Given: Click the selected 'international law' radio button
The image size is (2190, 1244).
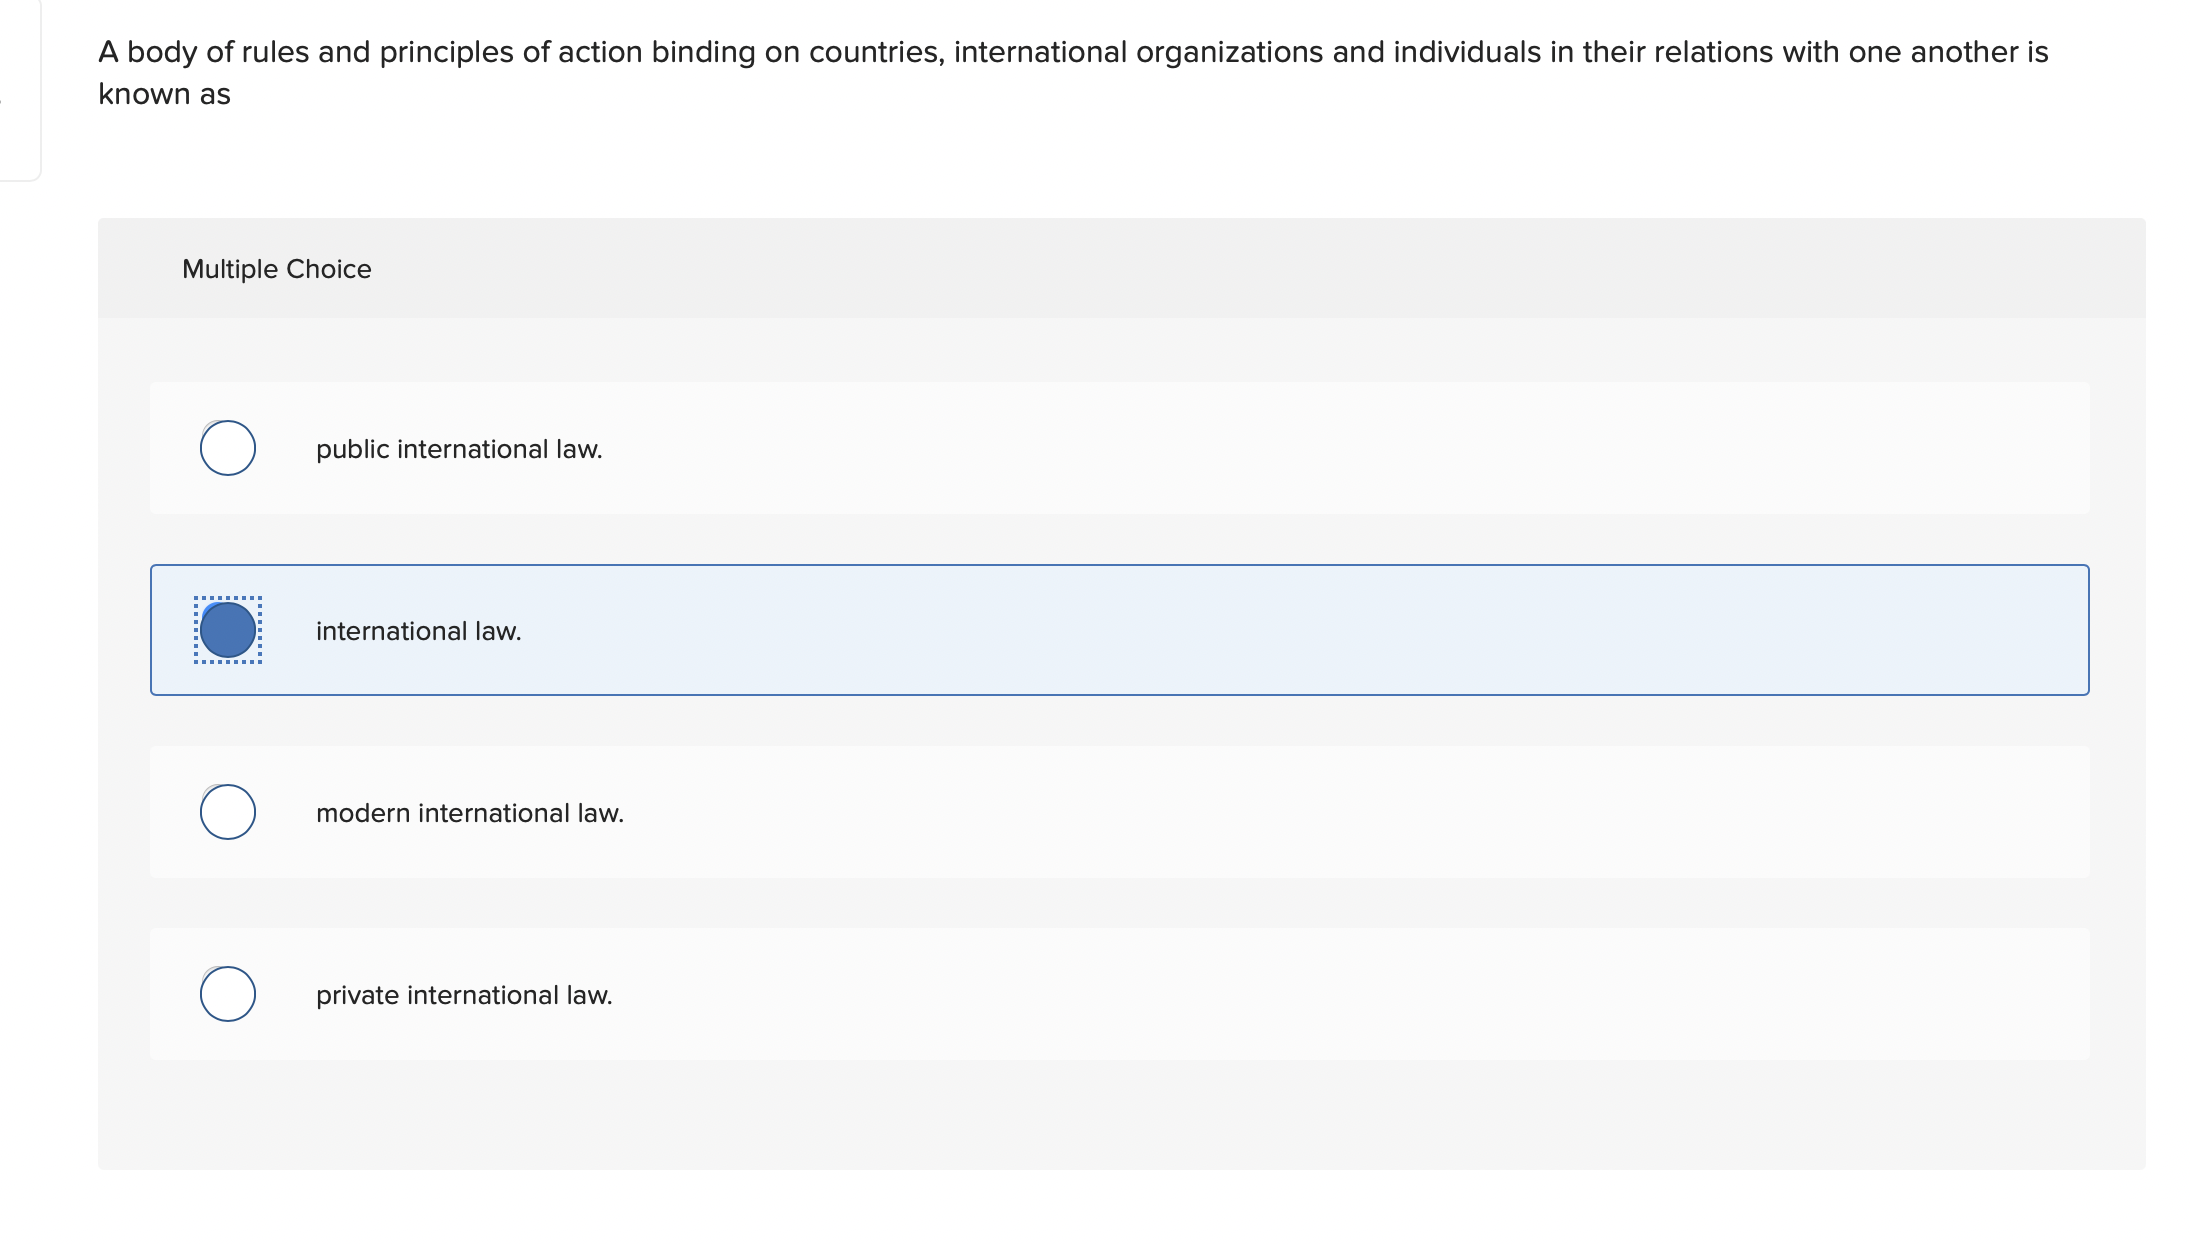Looking at the screenshot, I should coord(228,630).
